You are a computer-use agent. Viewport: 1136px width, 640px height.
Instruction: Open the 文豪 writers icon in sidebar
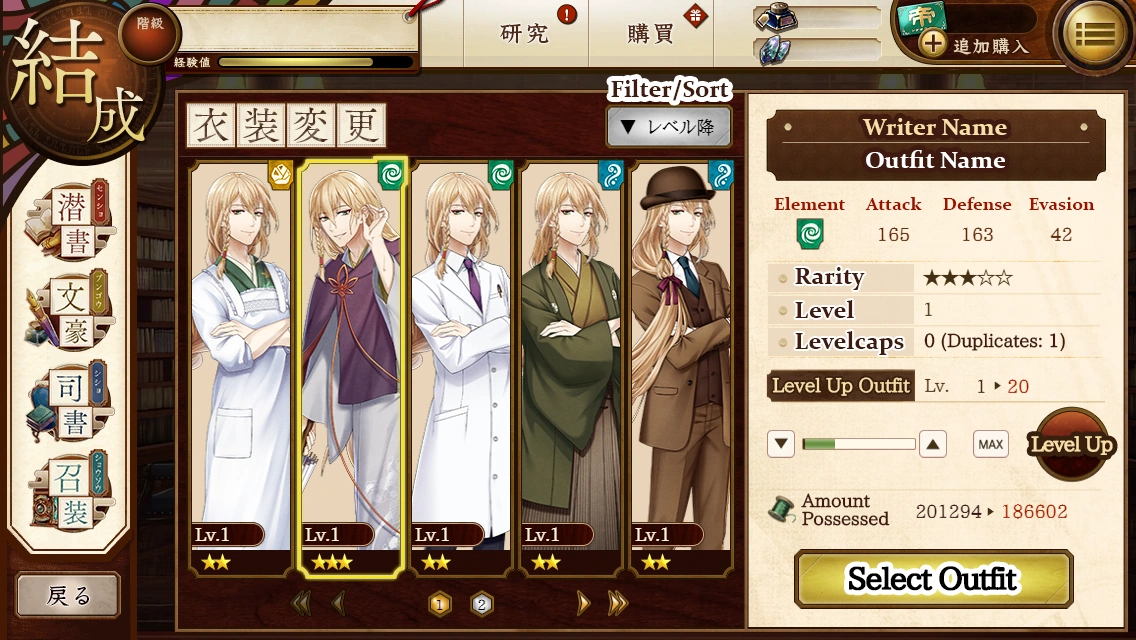pos(68,311)
